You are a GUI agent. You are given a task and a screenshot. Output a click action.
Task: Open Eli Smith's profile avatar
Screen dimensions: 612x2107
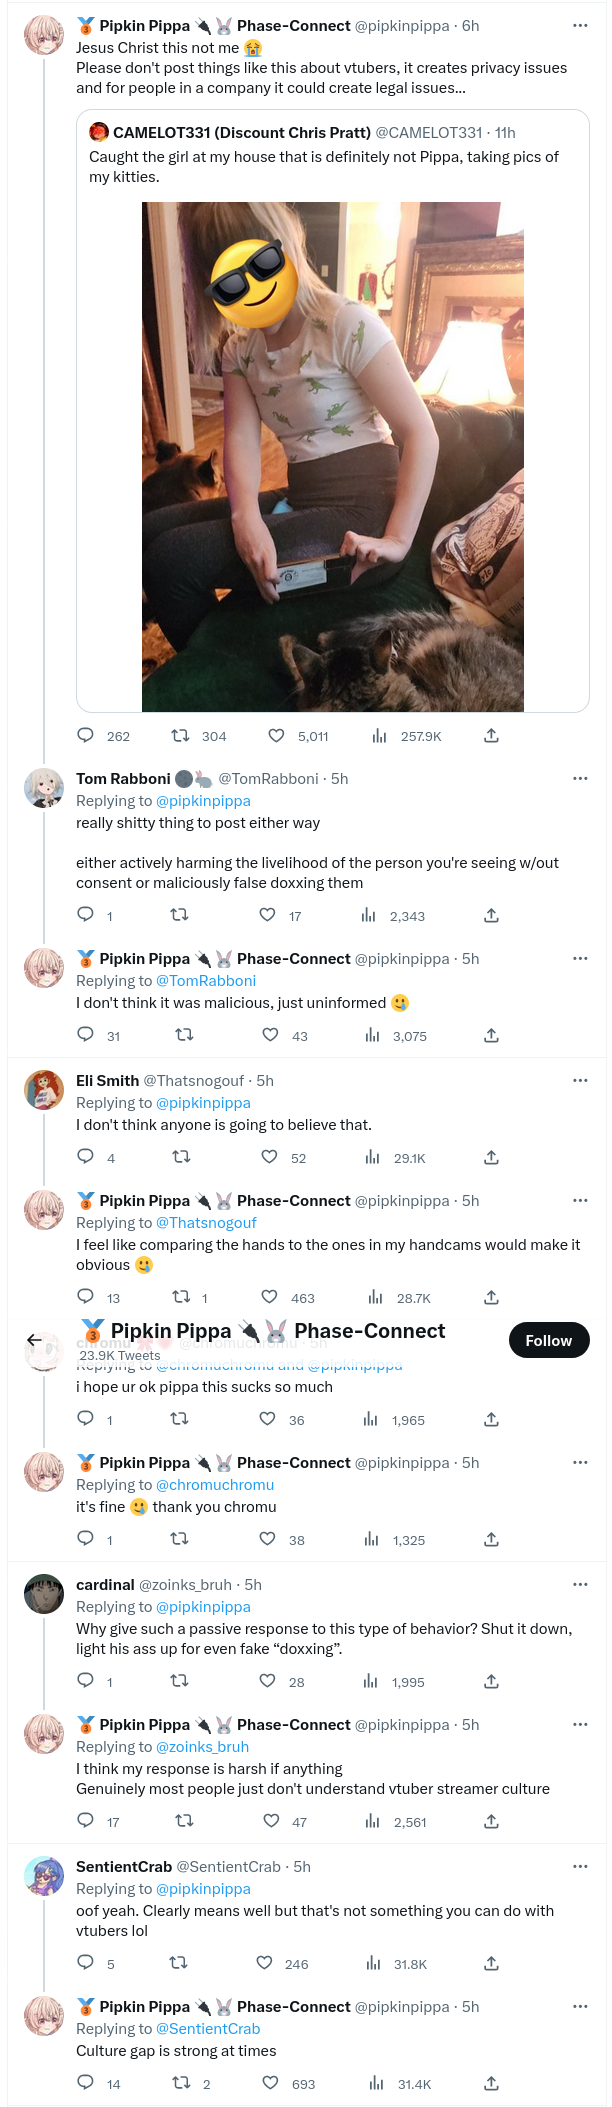coord(43,1090)
